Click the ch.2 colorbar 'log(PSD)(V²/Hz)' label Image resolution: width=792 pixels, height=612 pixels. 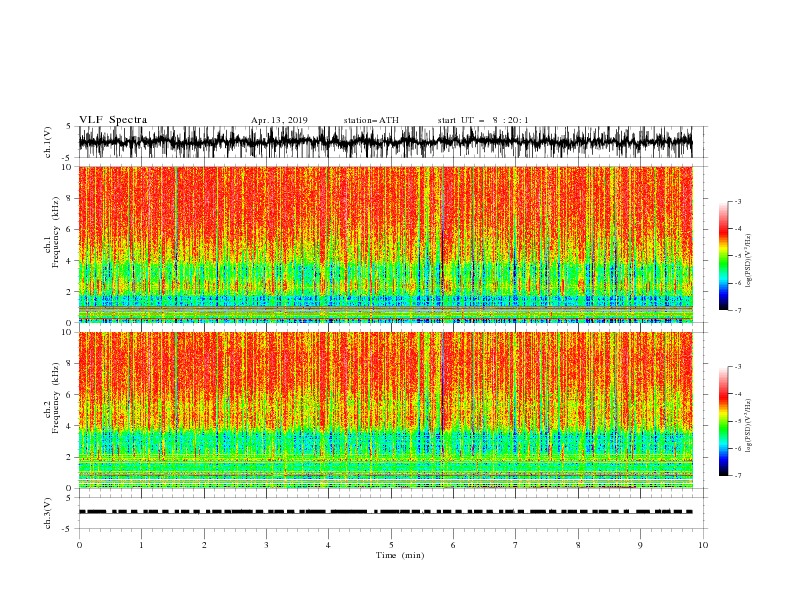point(748,426)
